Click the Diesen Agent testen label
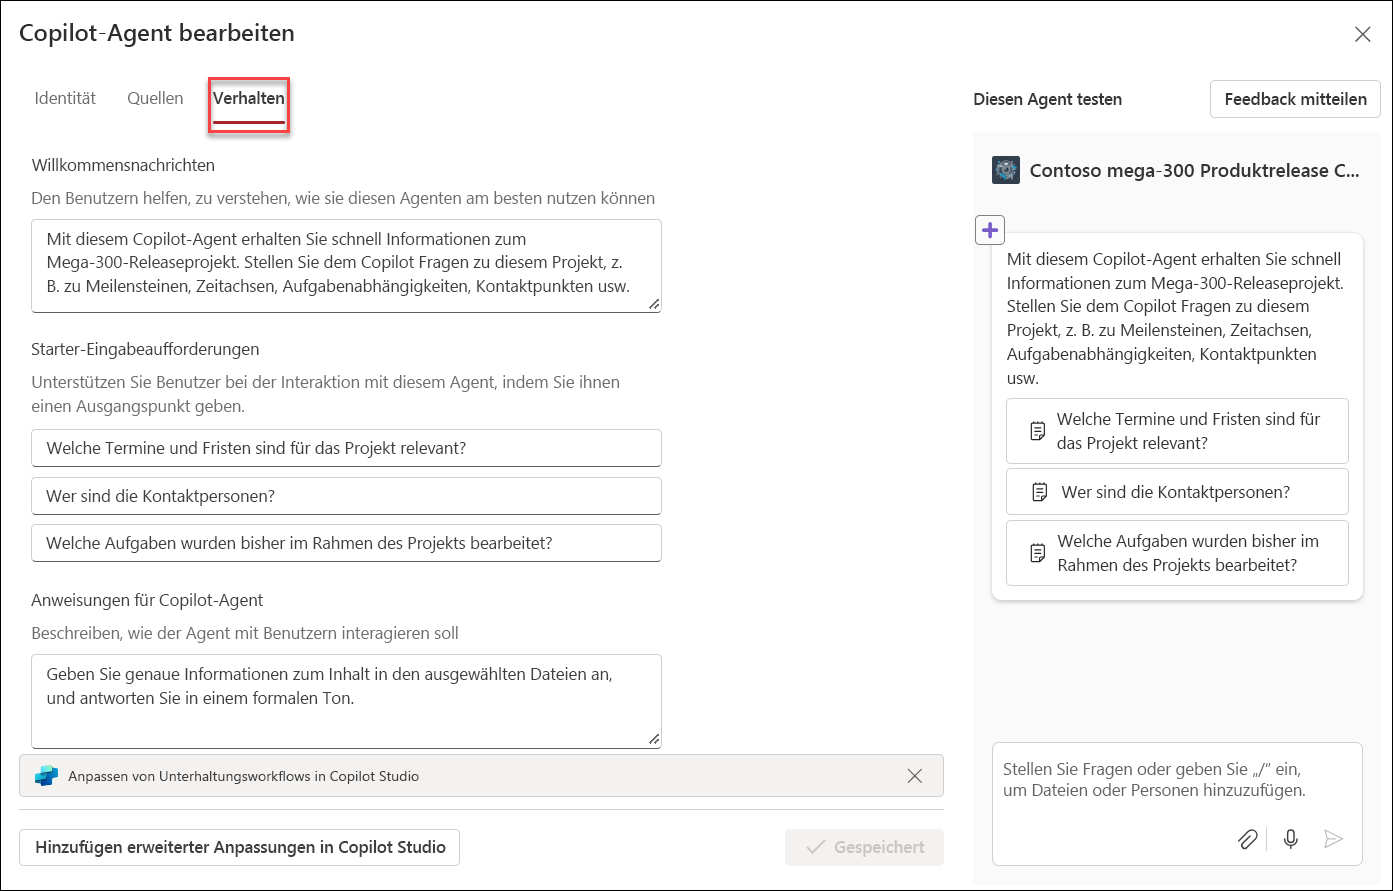The image size is (1393, 891). 1047,99
